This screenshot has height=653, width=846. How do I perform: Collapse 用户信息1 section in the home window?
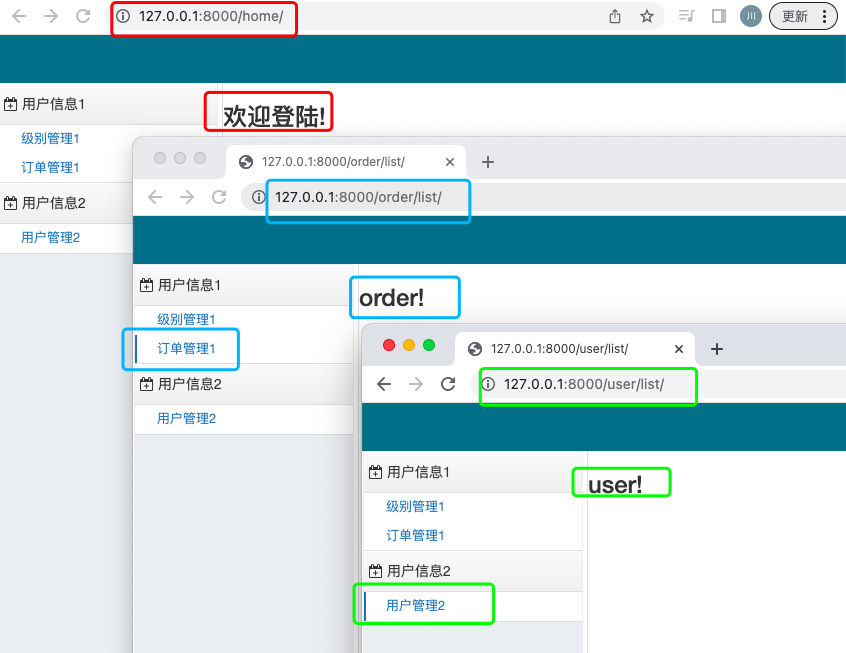pyautogui.click(x=54, y=104)
